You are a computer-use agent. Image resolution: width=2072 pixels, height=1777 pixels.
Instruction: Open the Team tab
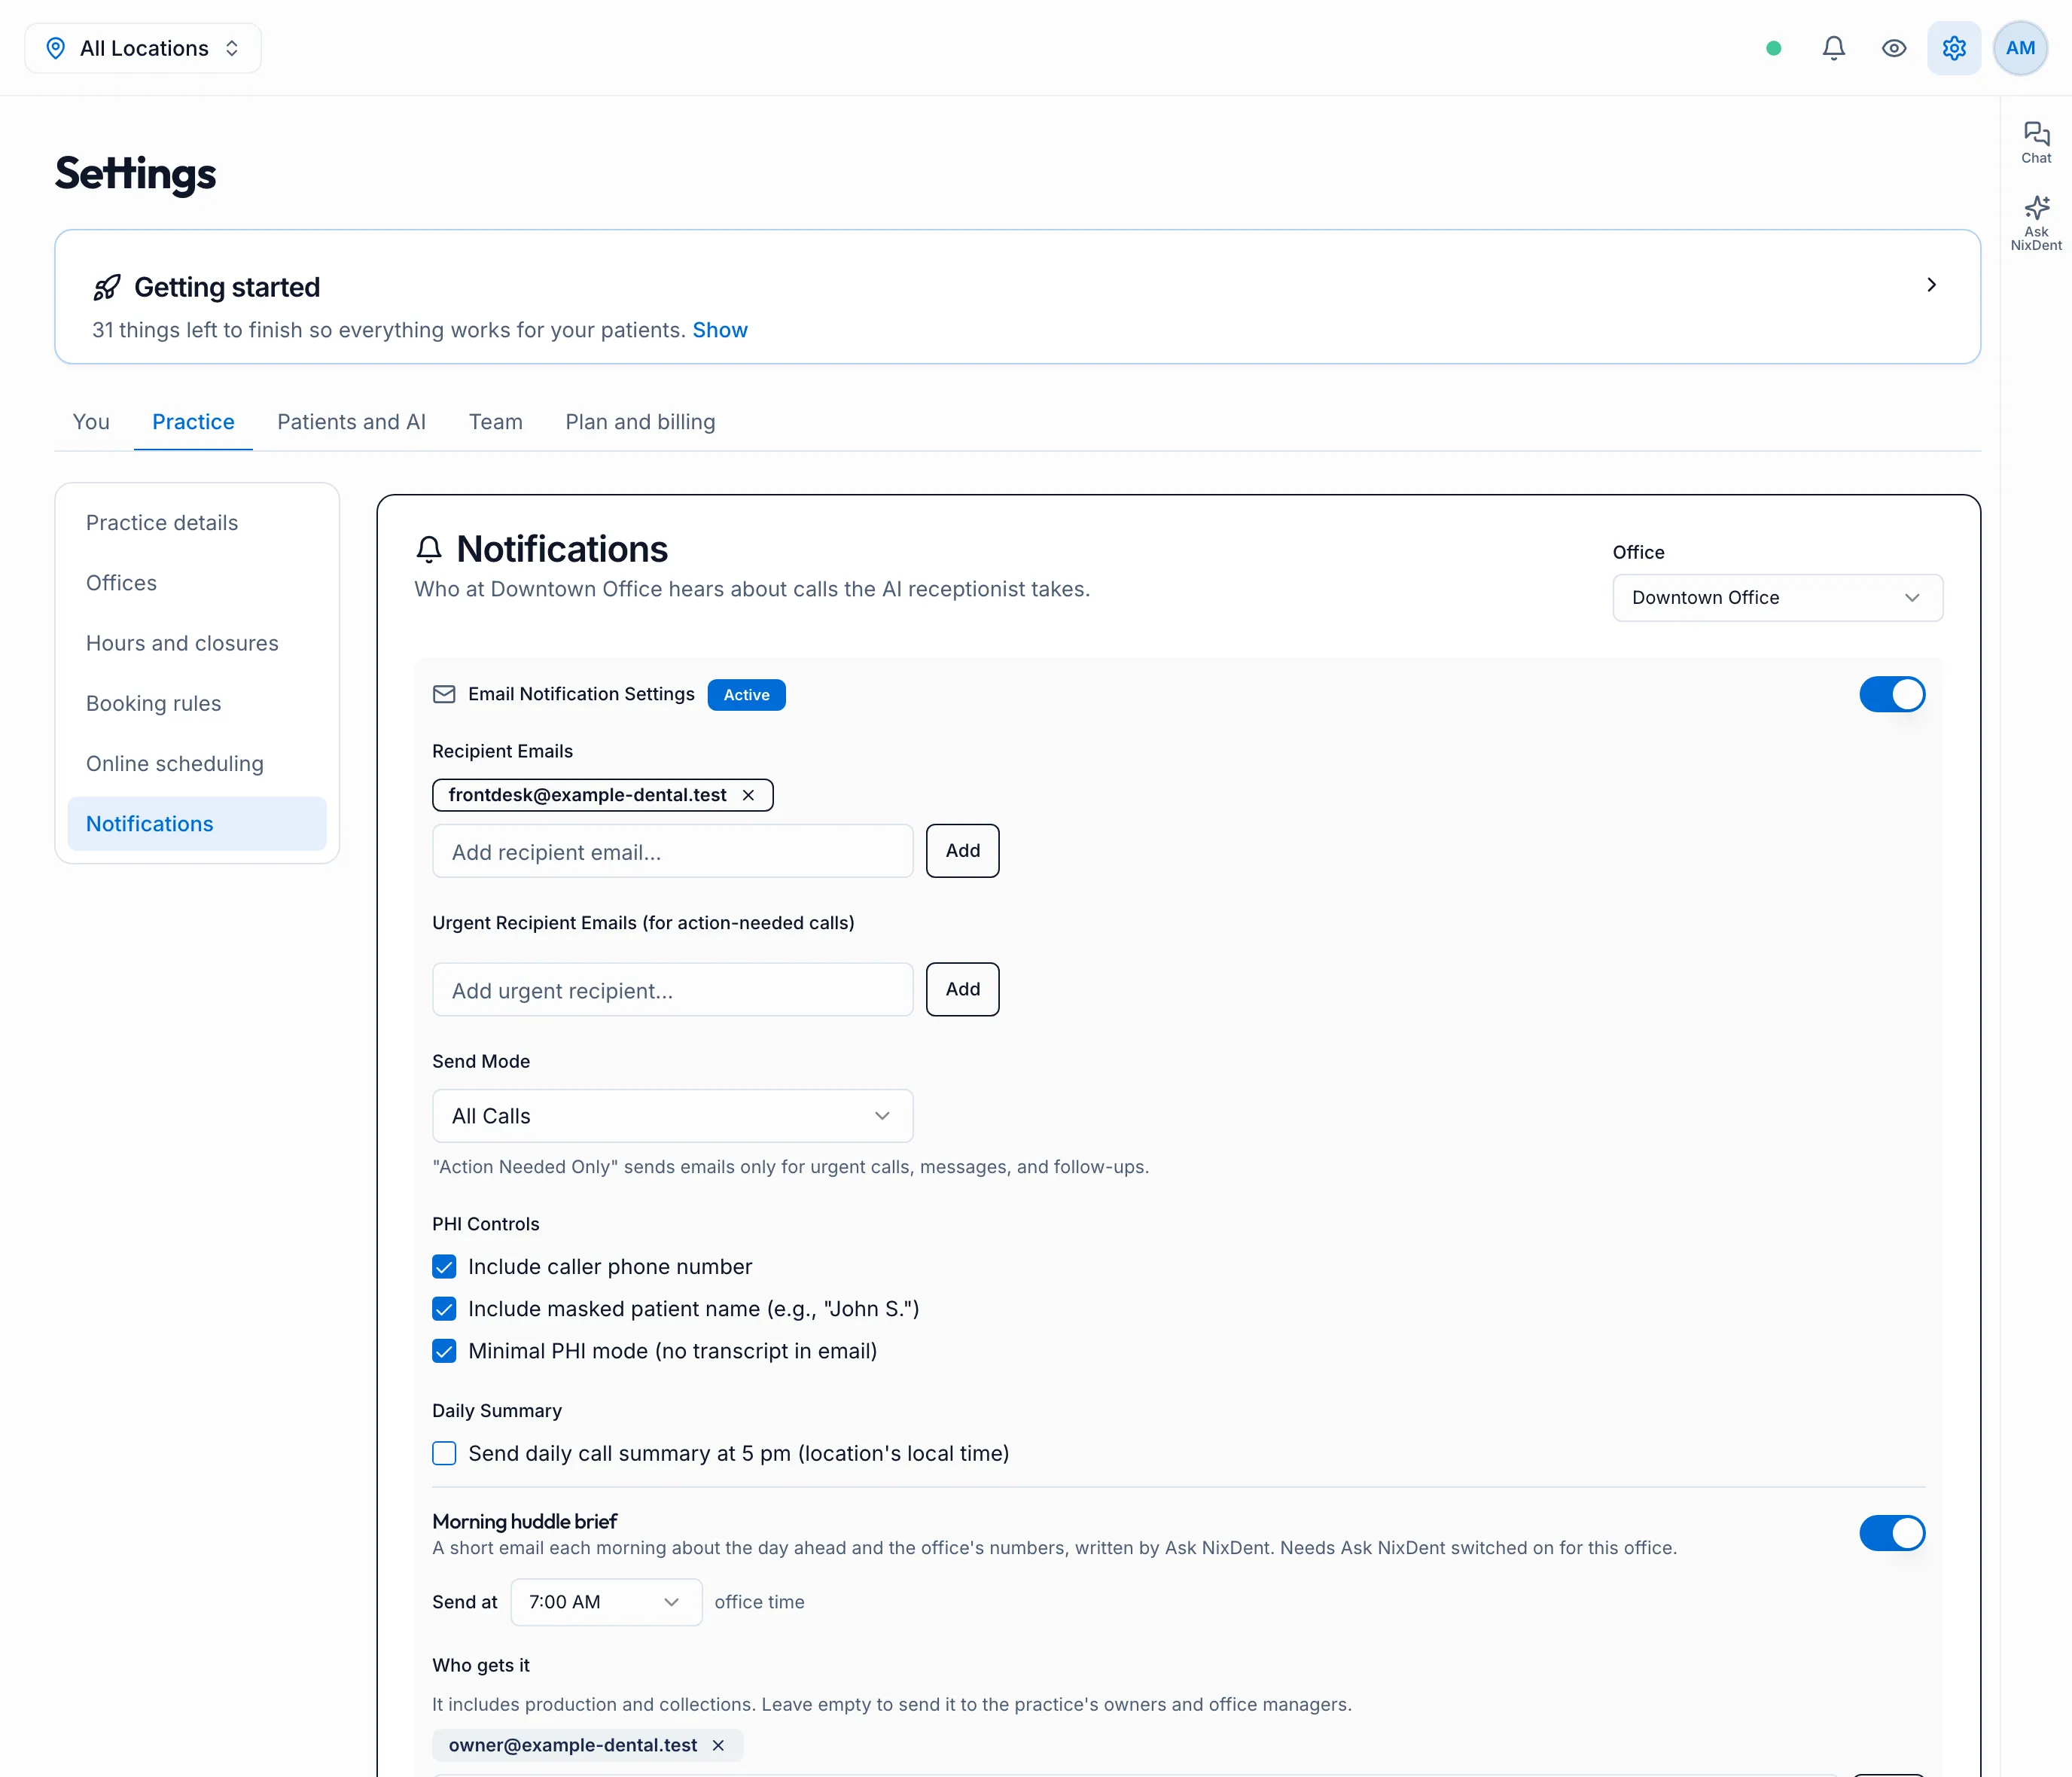pos(496,422)
